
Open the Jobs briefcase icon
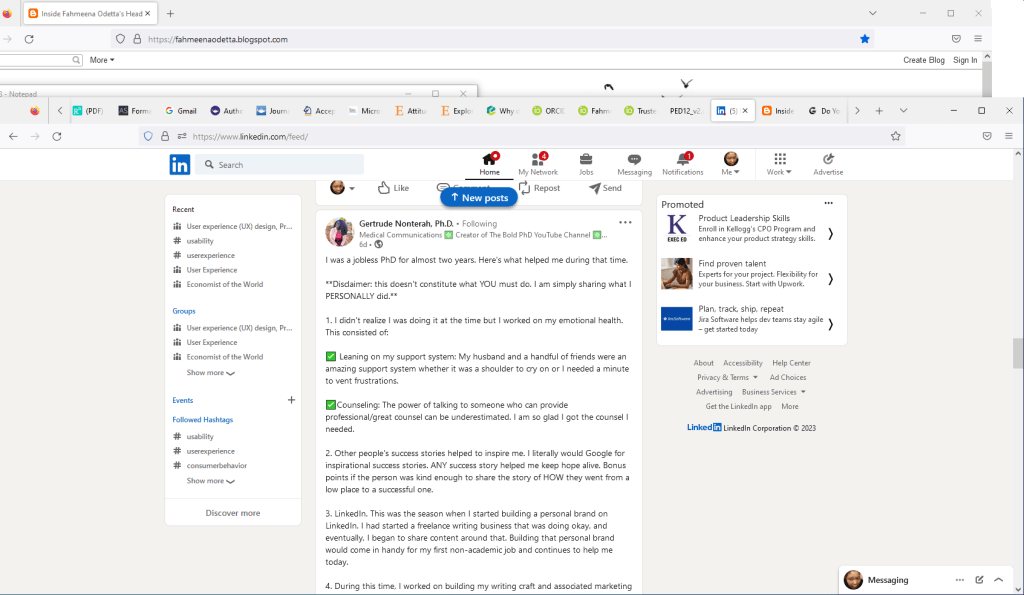point(586,159)
